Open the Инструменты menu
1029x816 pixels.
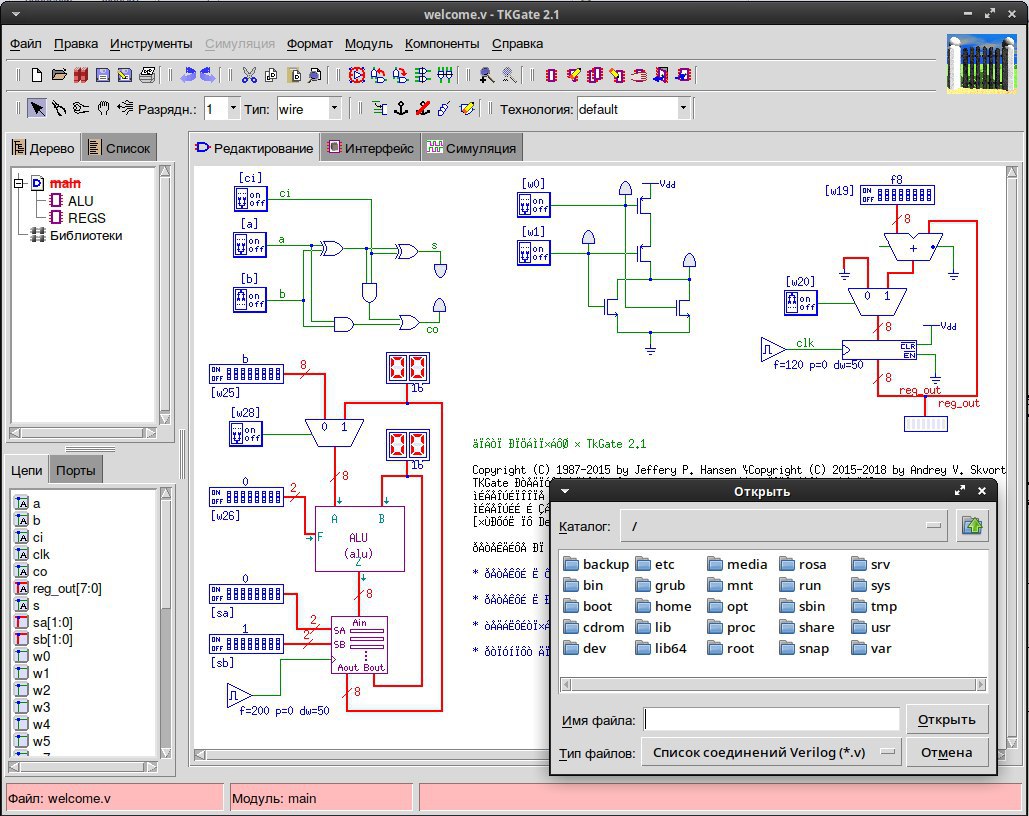point(151,44)
